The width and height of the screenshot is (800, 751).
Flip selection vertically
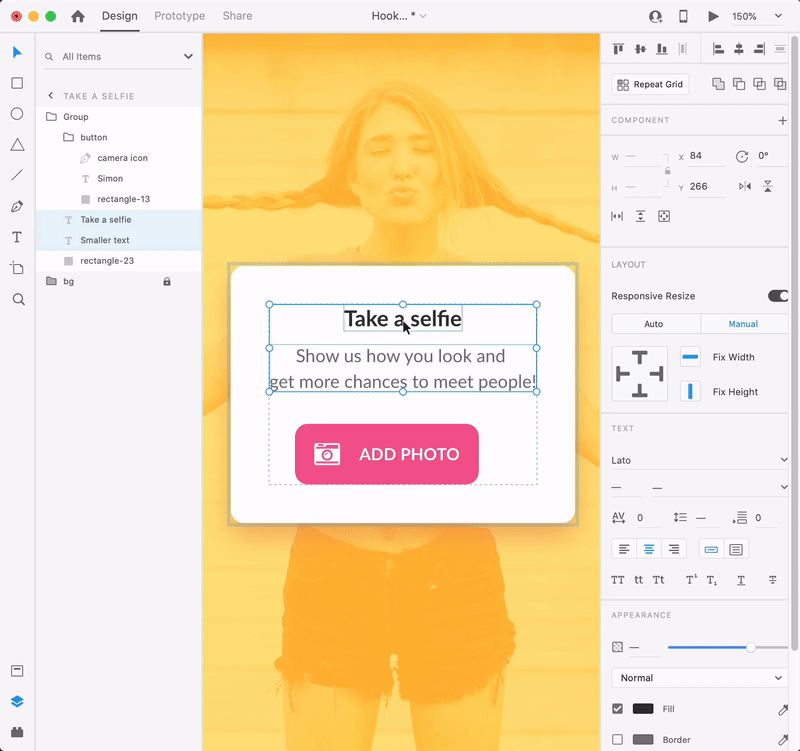768,186
